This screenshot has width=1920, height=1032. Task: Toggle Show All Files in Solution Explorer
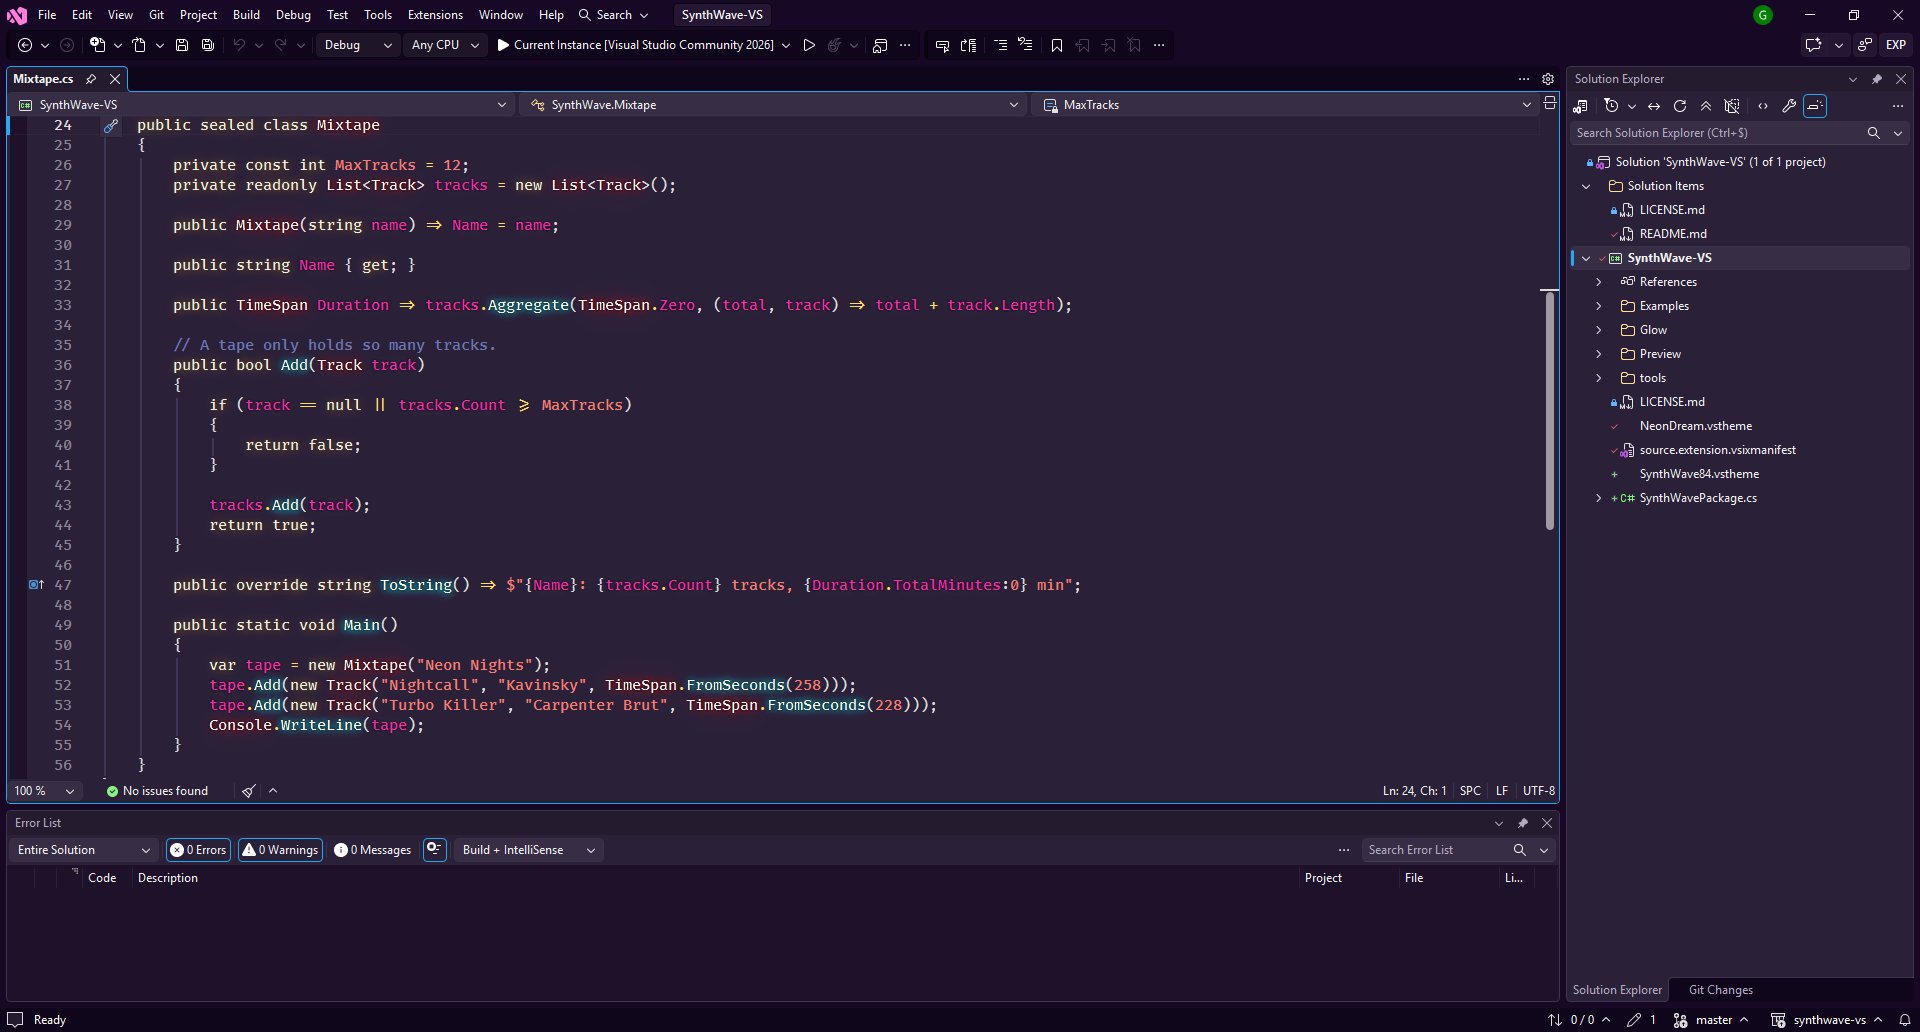pos(1732,106)
